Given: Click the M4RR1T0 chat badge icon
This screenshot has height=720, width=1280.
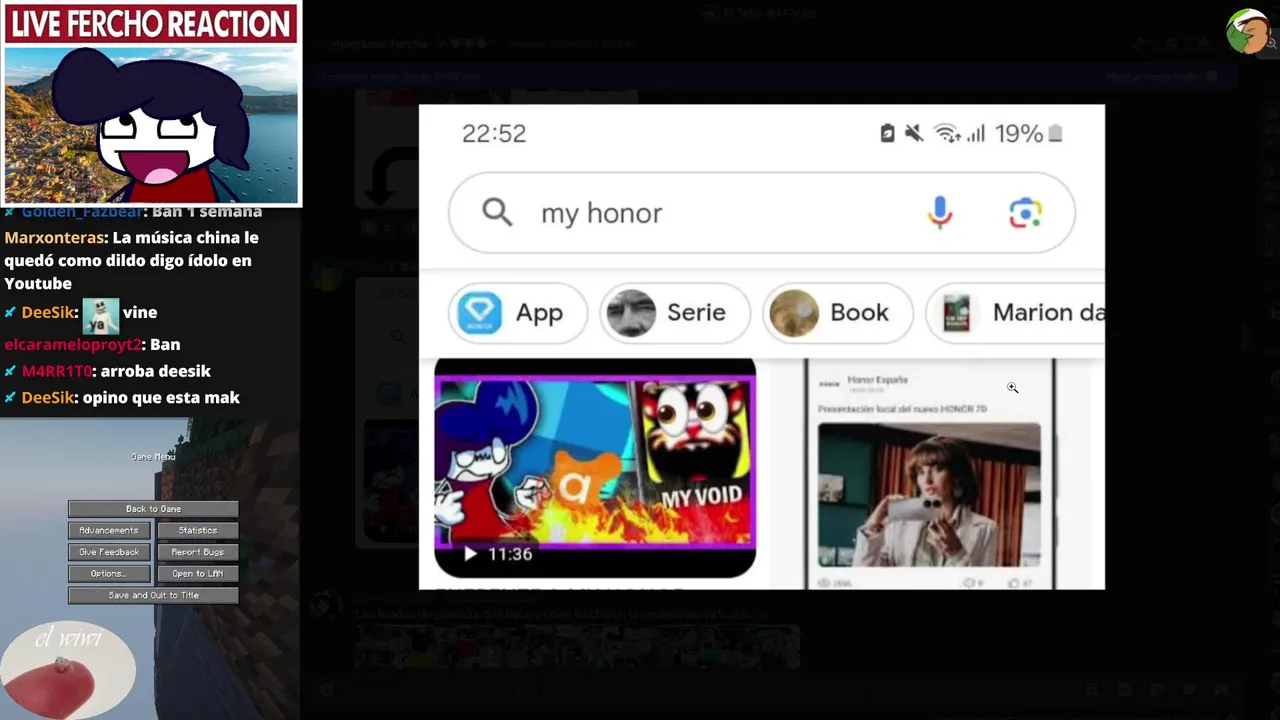Looking at the screenshot, I should (x=10, y=371).
